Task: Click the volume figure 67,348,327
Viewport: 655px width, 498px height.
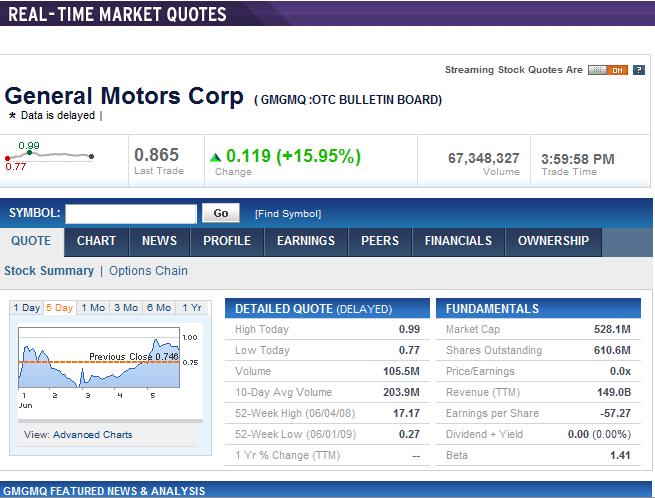Action: (484, 158)
